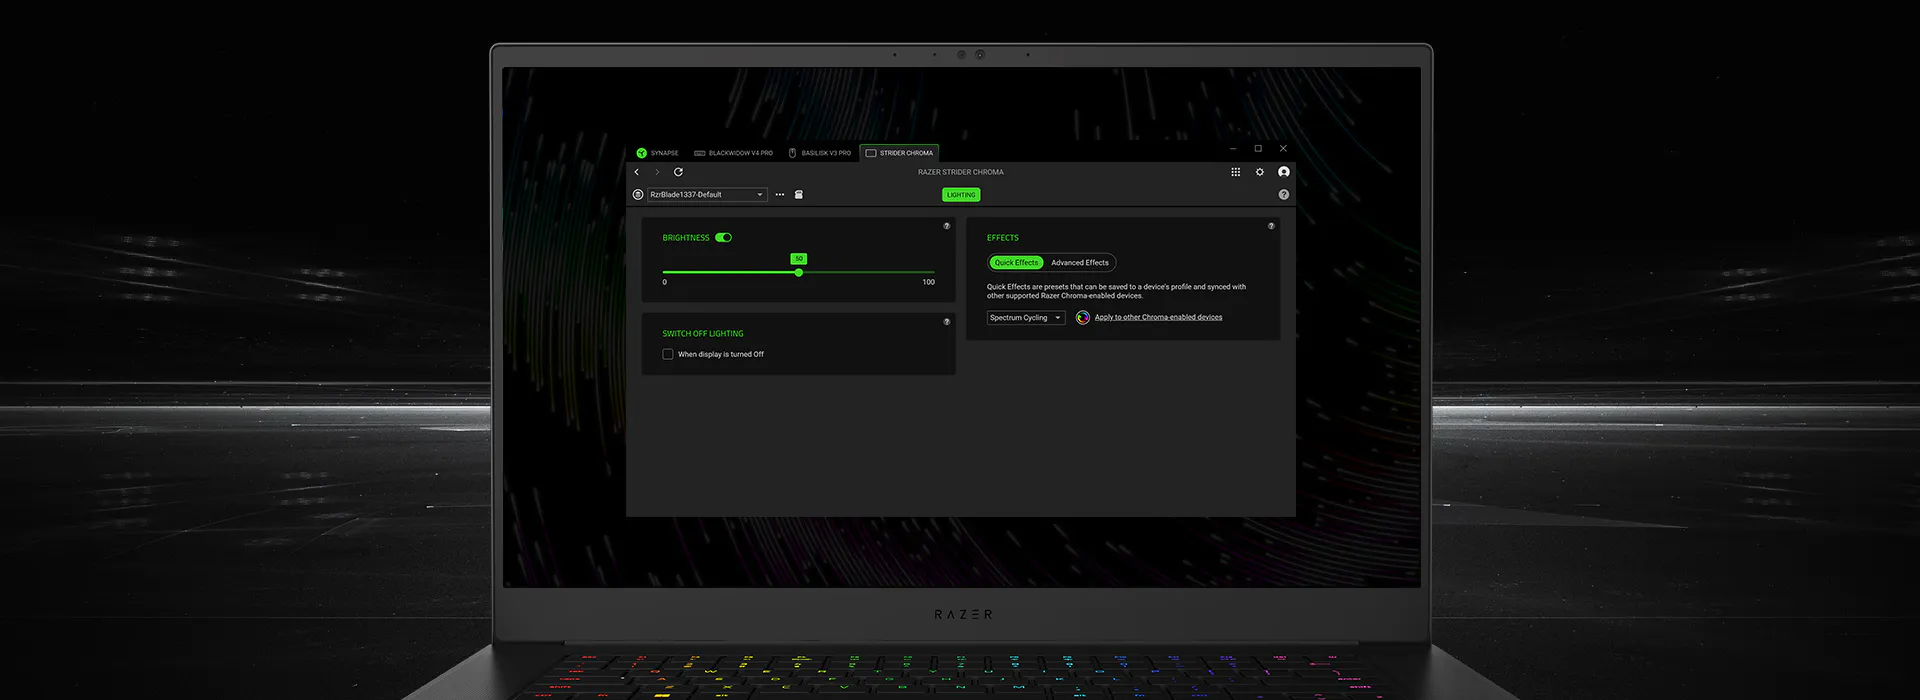
Task: Enable 'When display is turned Off' checkbox
Action: [668, 354]
